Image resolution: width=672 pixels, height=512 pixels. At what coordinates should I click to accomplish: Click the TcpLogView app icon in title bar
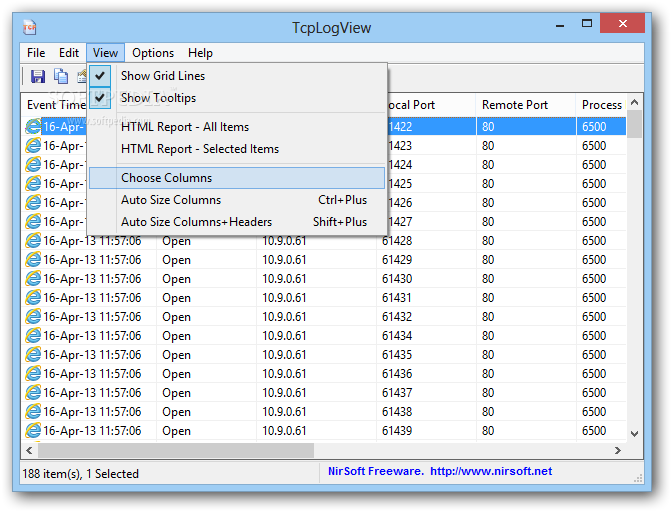[x=30, y=27]
